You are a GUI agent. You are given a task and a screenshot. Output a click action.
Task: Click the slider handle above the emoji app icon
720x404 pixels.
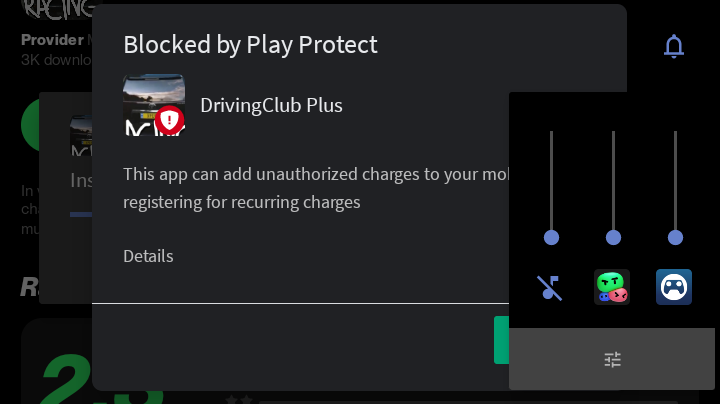click(x=613, y=238)
